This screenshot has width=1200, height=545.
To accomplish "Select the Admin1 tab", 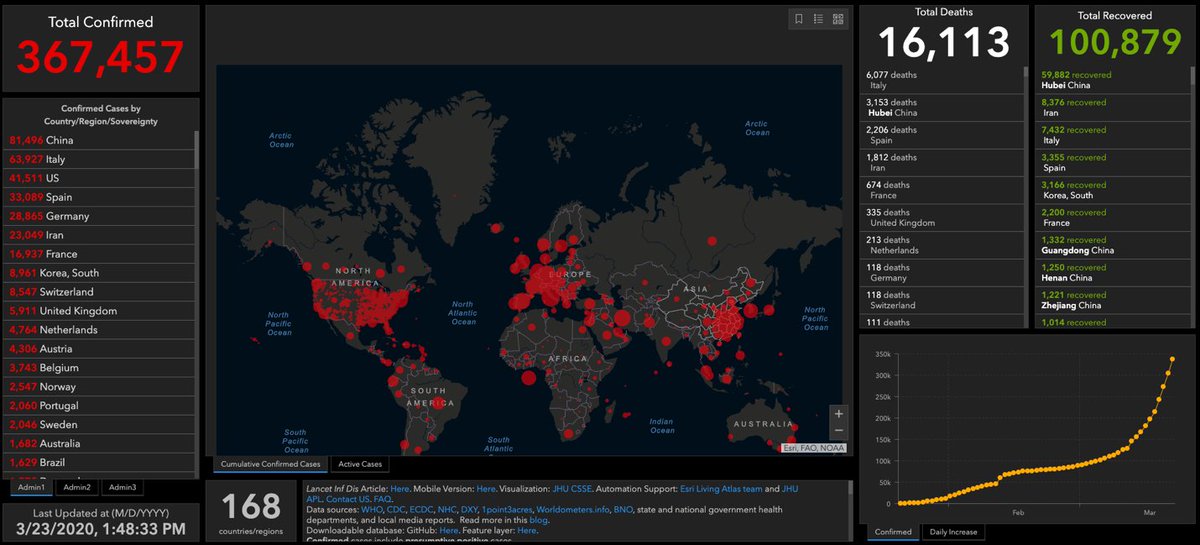I will pos(30,486).
